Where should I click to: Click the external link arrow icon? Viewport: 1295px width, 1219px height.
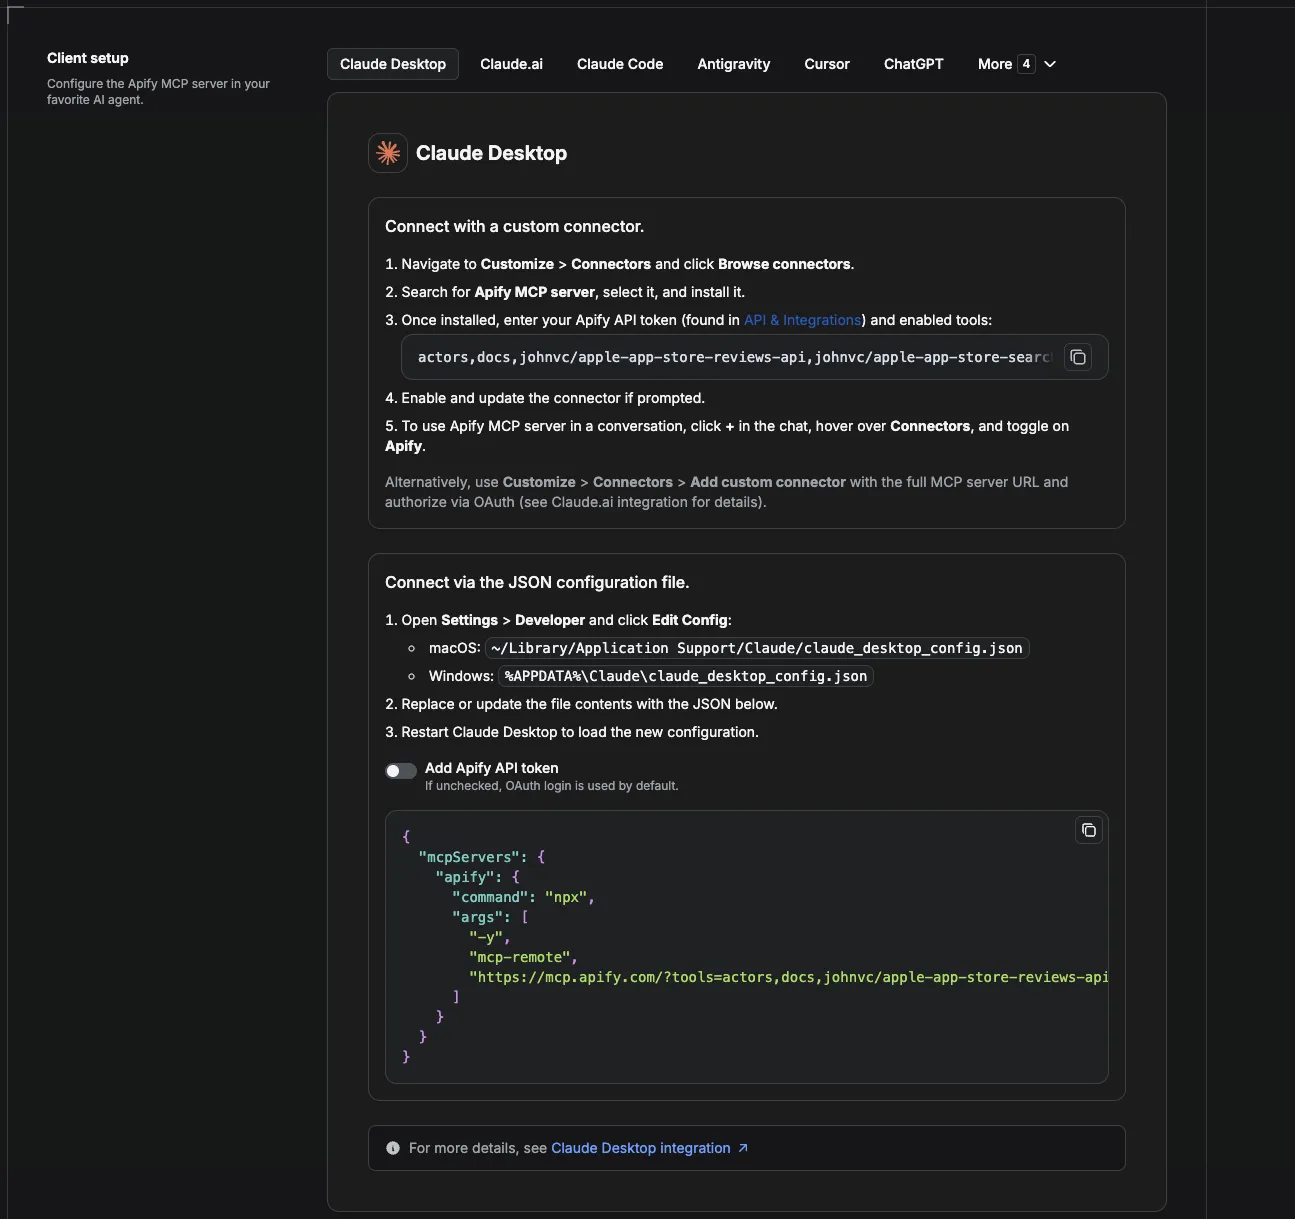743,1148
